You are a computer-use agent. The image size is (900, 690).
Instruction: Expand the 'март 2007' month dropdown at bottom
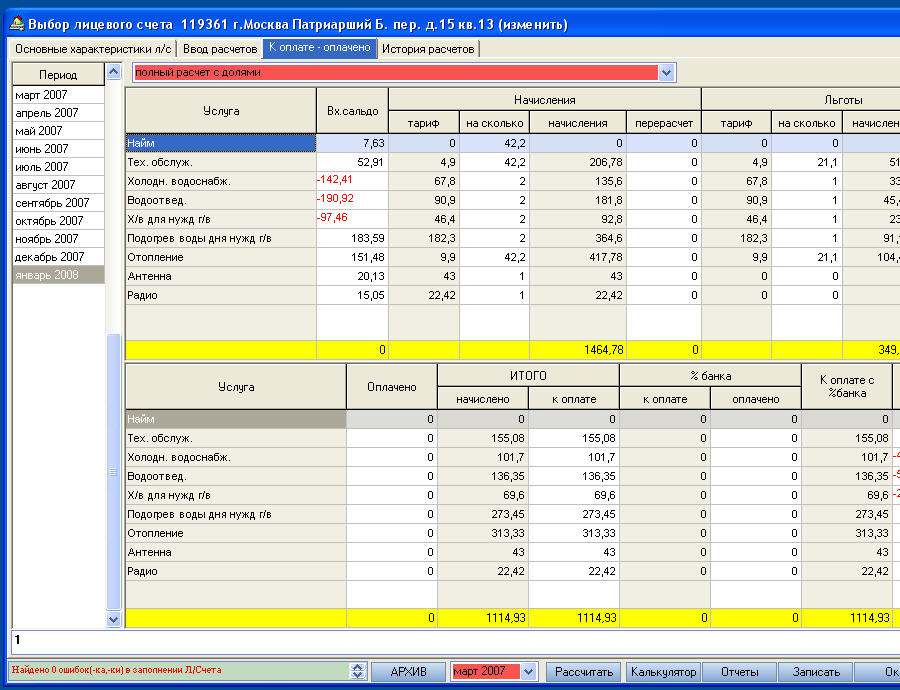528,671
